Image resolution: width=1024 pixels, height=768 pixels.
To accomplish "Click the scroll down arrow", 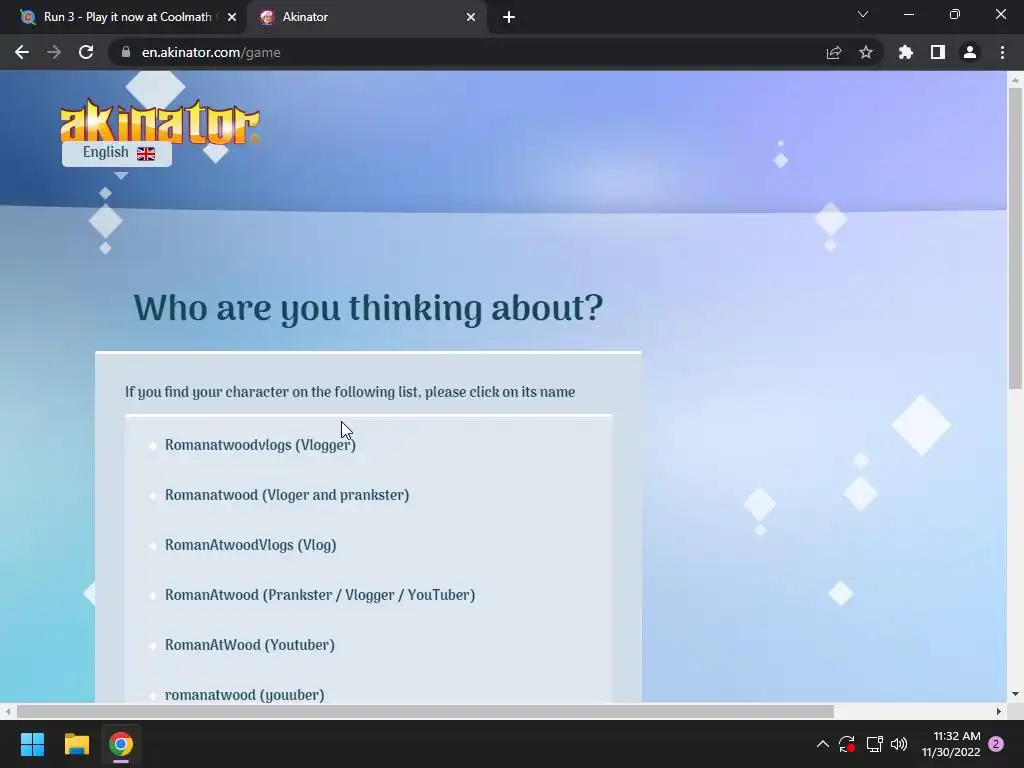I will (x=1015, y=694).
